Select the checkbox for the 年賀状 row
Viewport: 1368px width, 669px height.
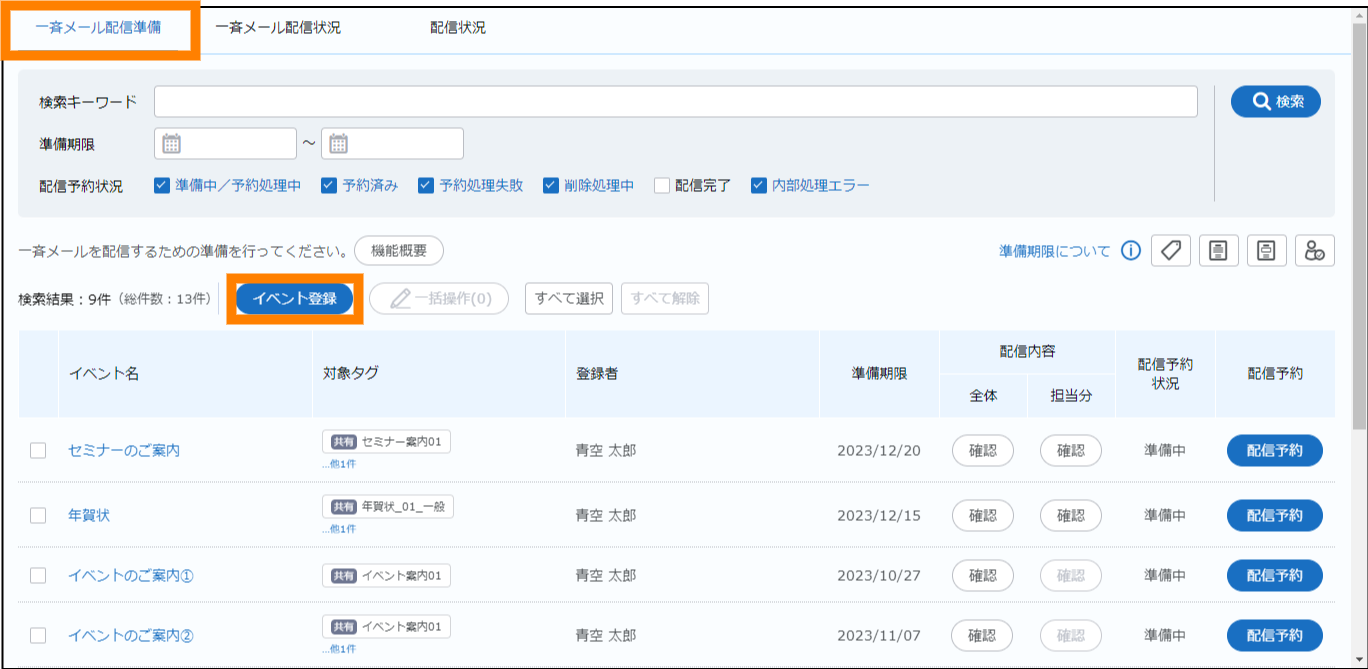[38, 516]
